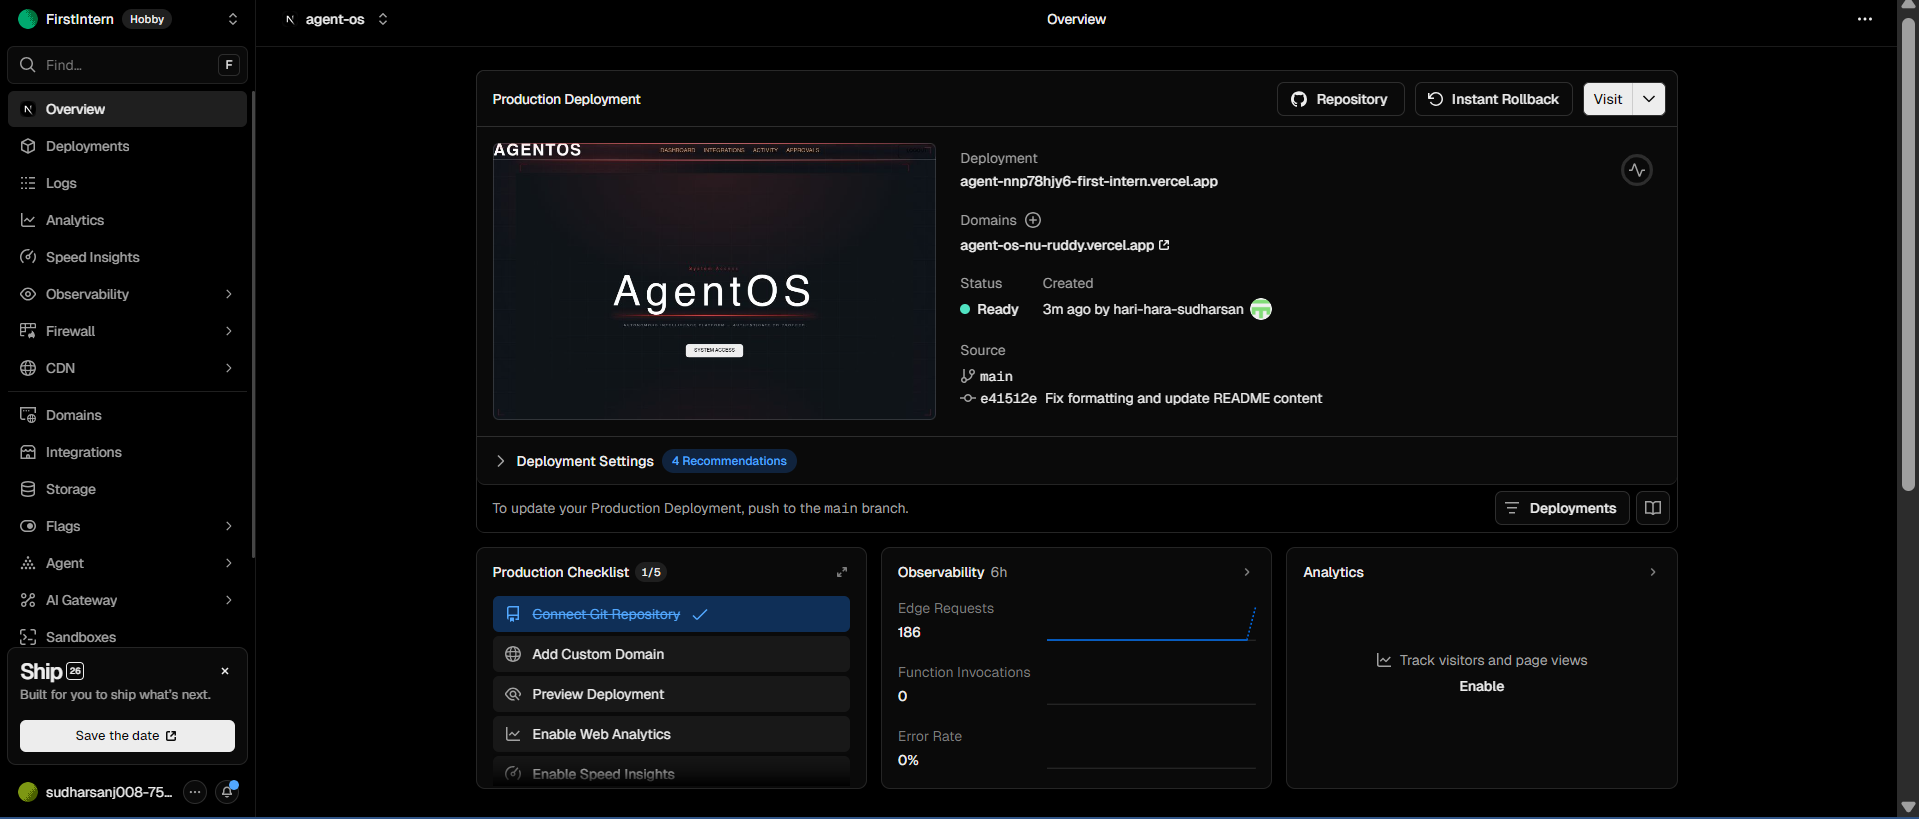Viewport: 1919px width, 819px height.
Task: Open user account options ellipsis
Action: 195,792
